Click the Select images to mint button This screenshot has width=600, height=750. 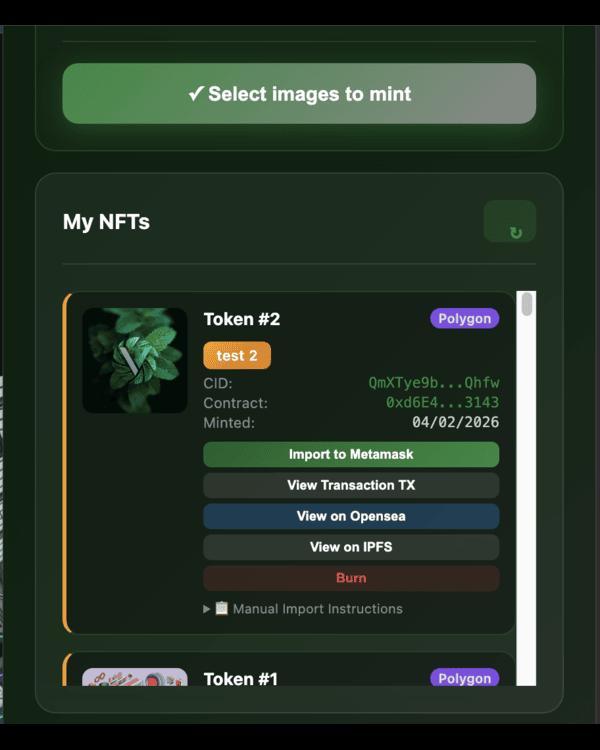coord(299,94)
